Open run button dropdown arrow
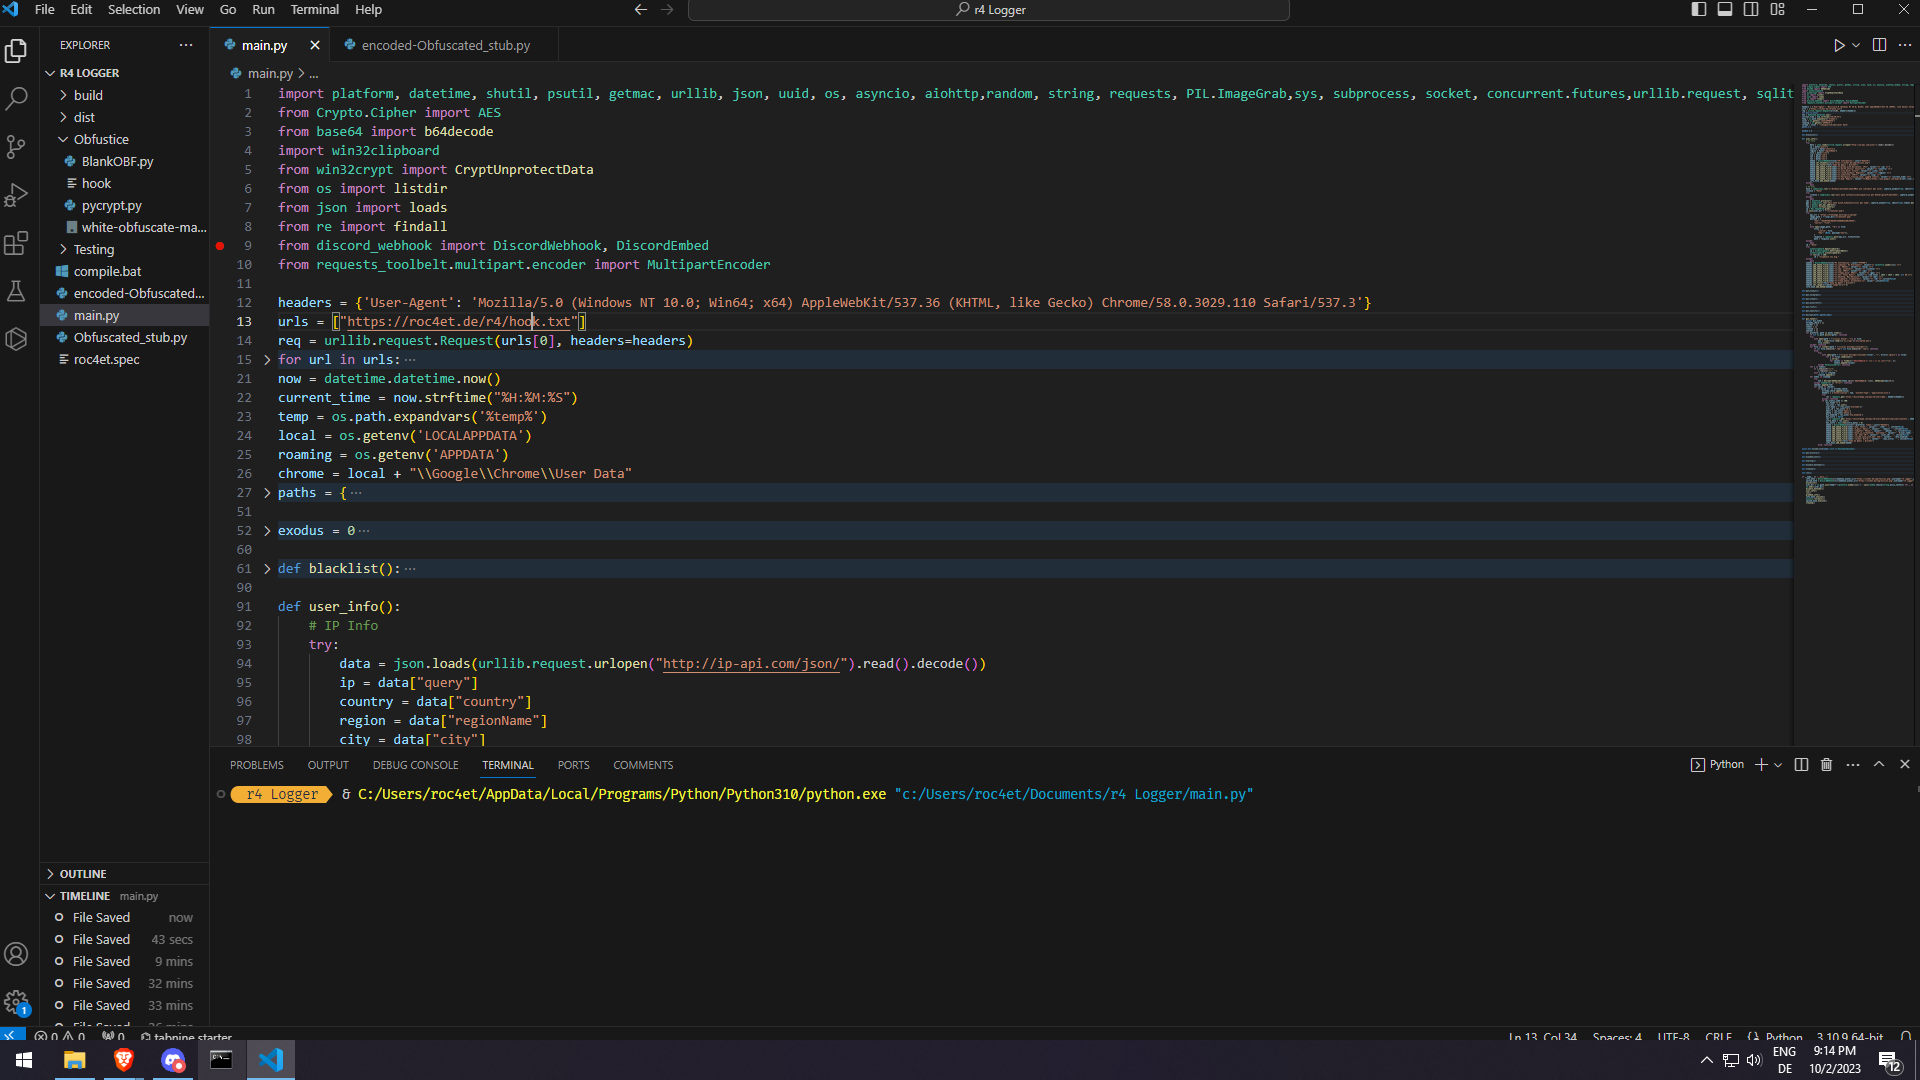Viewport: 1920px width, 1080px height. pos(1856,45)
